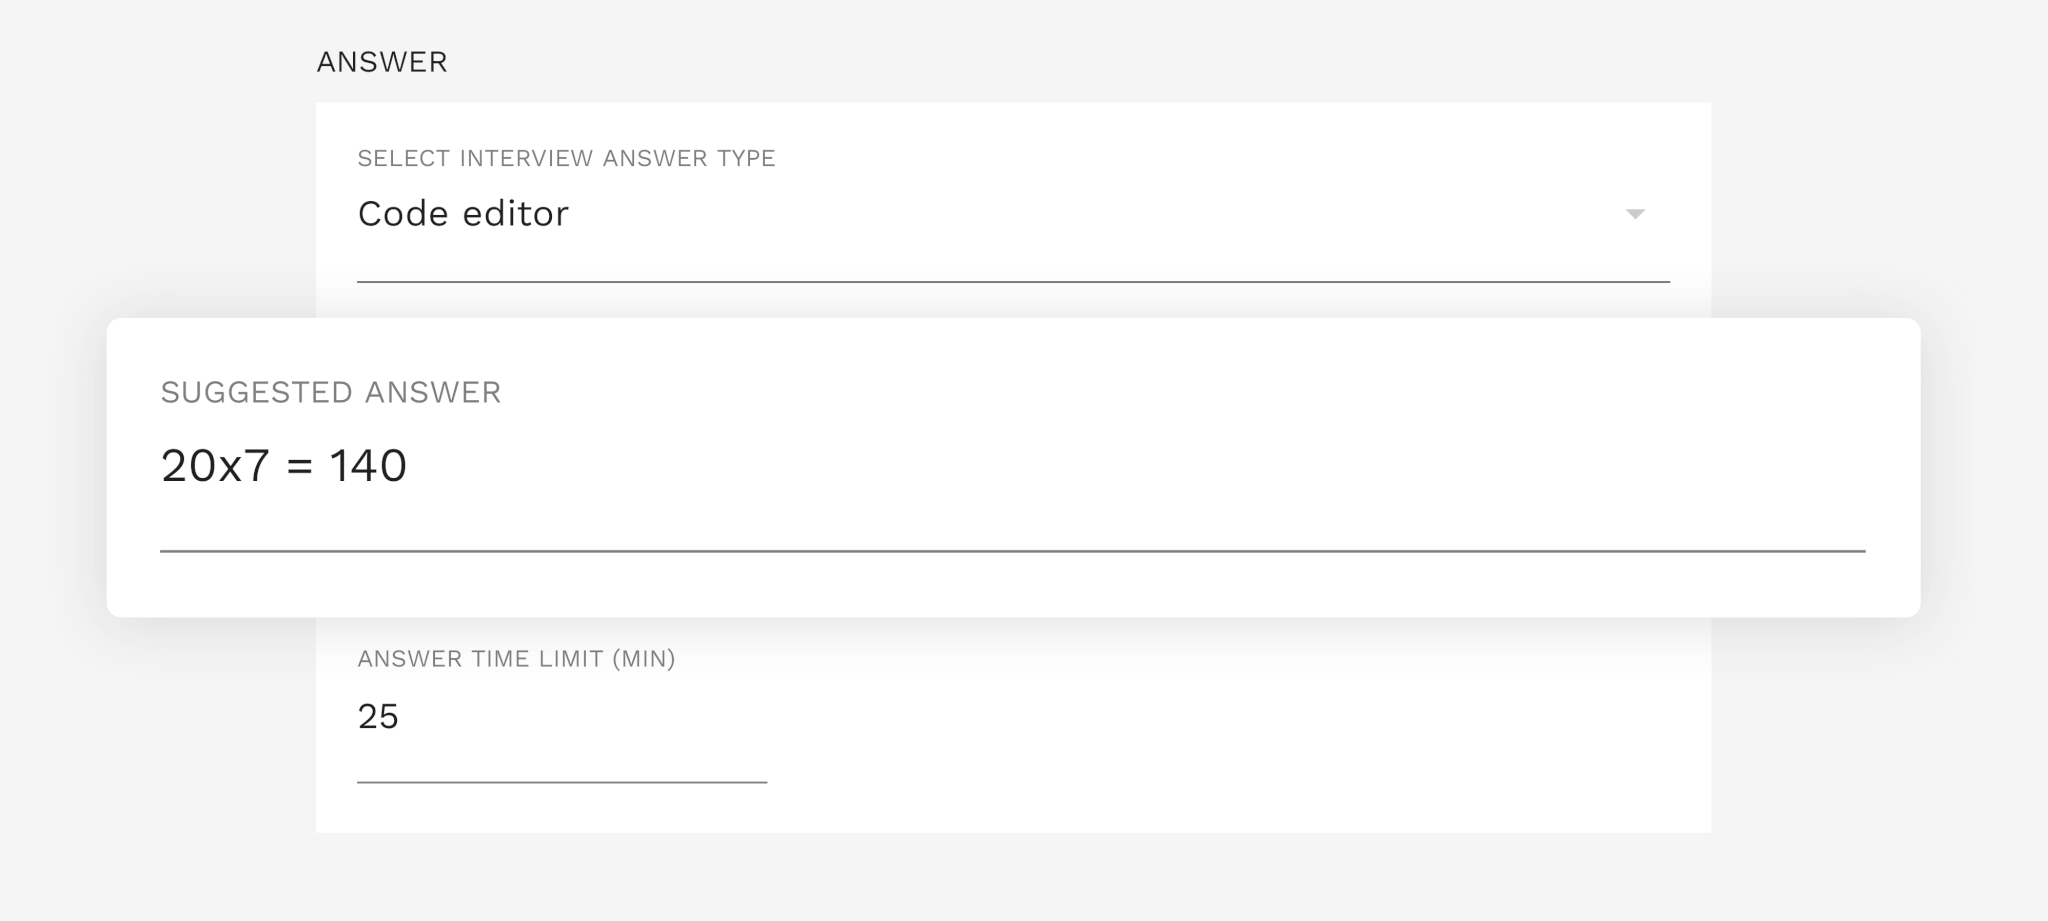Image resolution: width=2048 pixels, height=921 pixels.
Task: Select the Code editor combo box value
Action: pos(1013,214)
